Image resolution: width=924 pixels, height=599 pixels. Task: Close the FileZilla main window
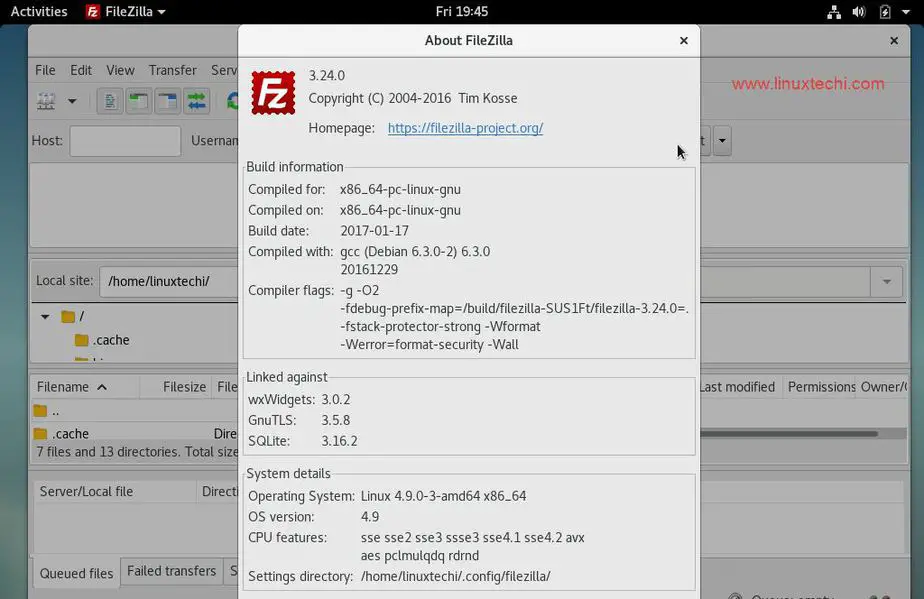[894, 41]
